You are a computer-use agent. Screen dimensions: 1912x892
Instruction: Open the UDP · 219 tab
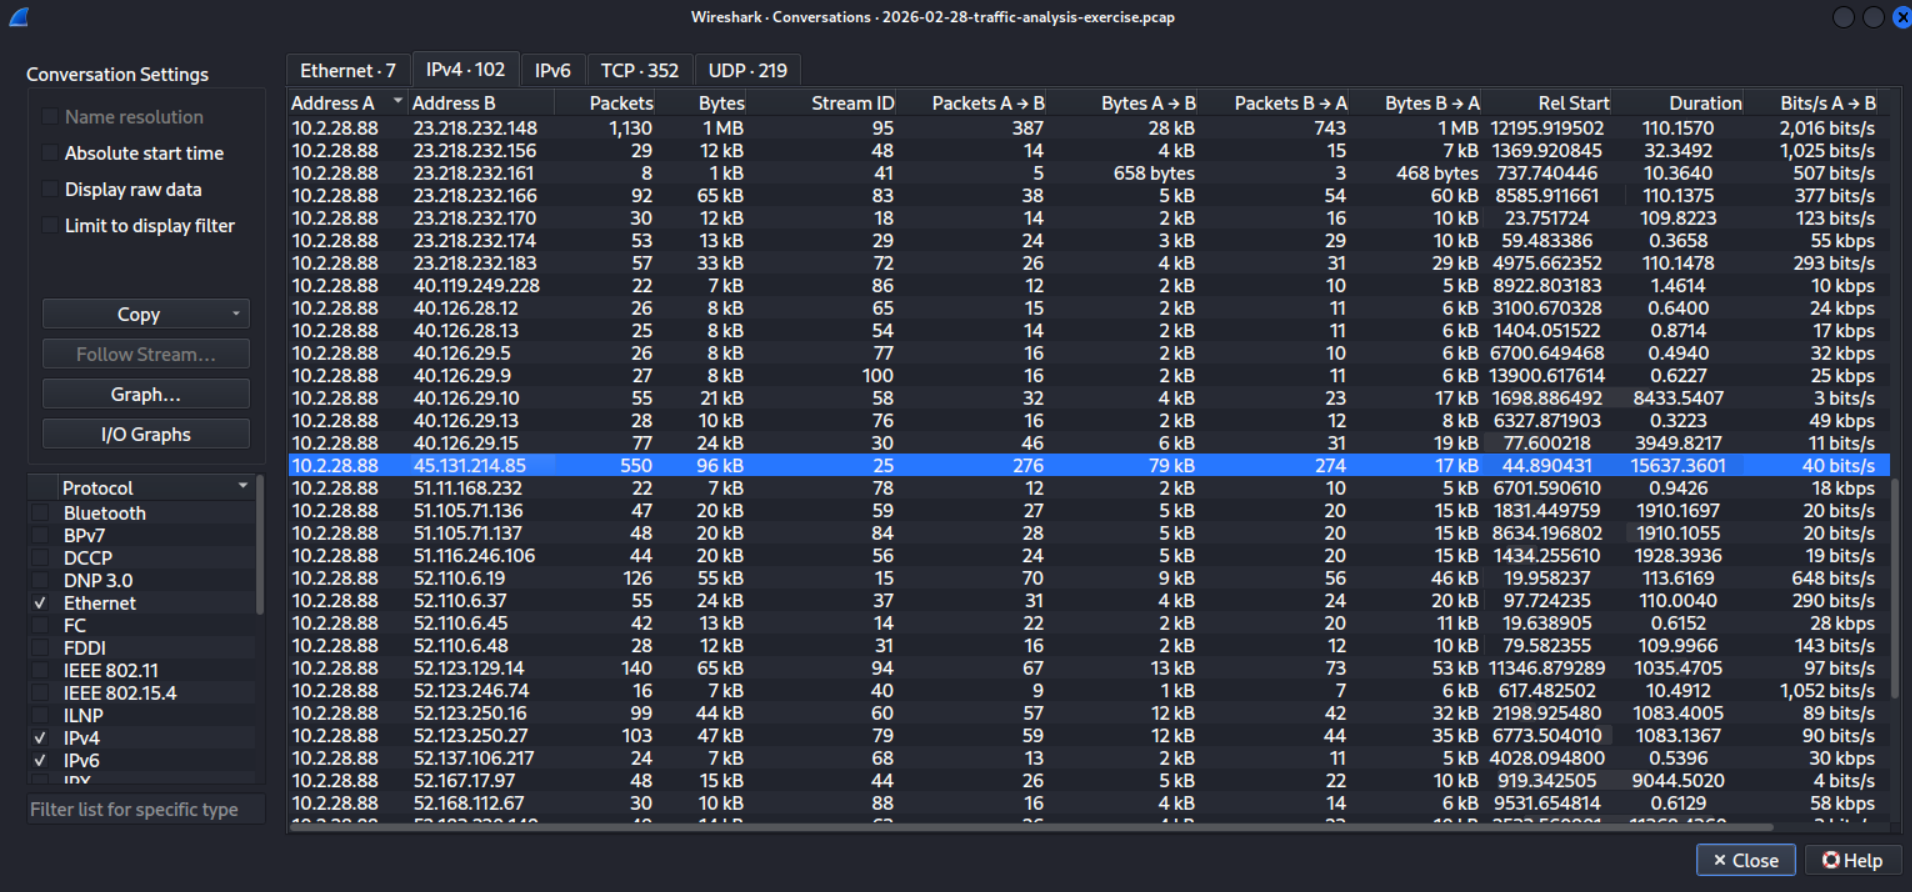click(748, 70)
